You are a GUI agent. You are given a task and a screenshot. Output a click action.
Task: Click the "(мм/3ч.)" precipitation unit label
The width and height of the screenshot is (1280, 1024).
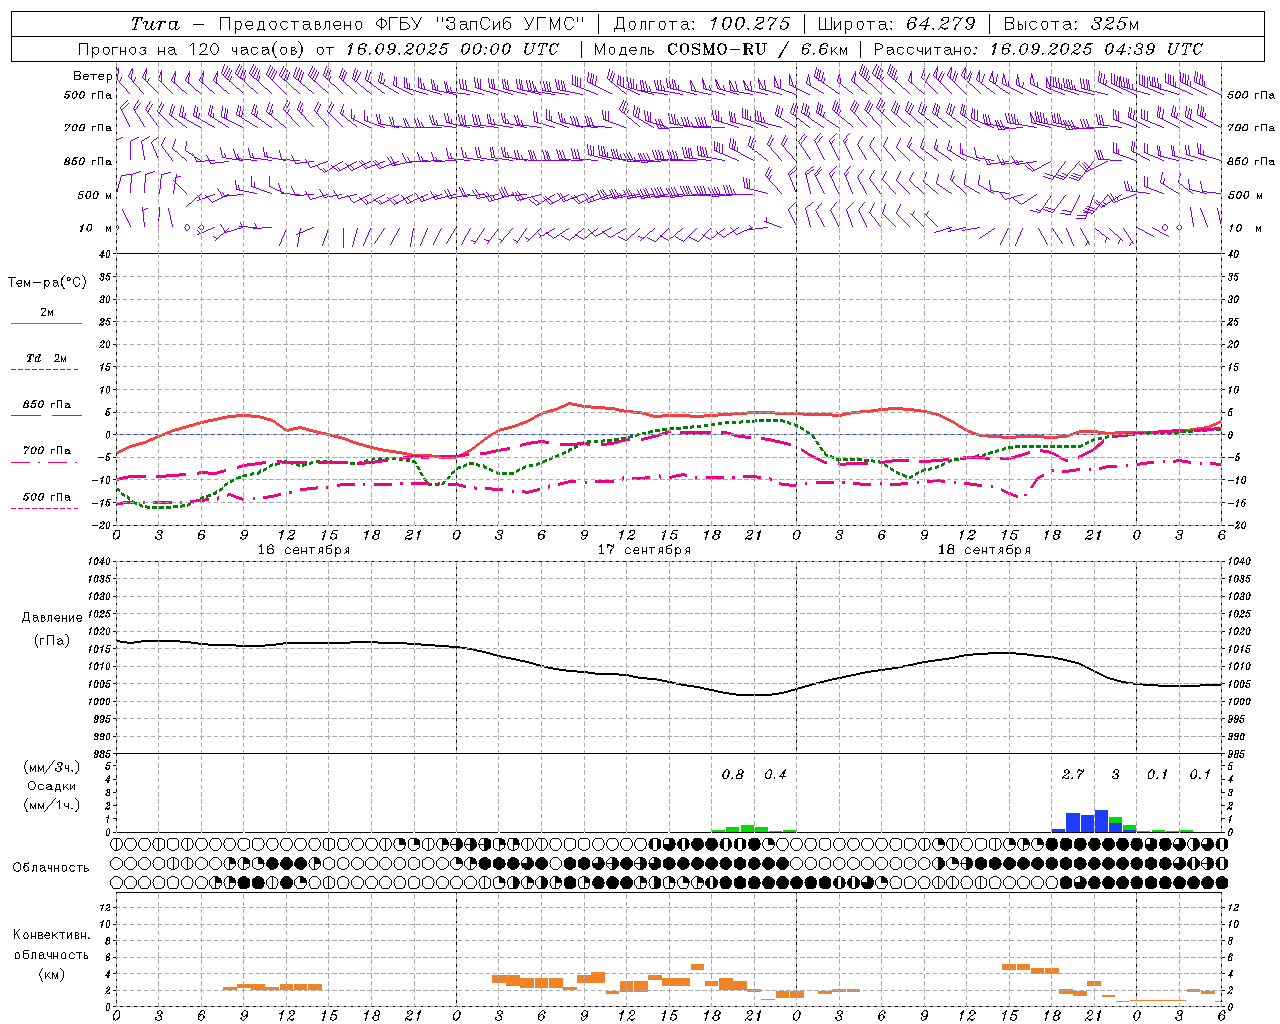coord(52,767)
